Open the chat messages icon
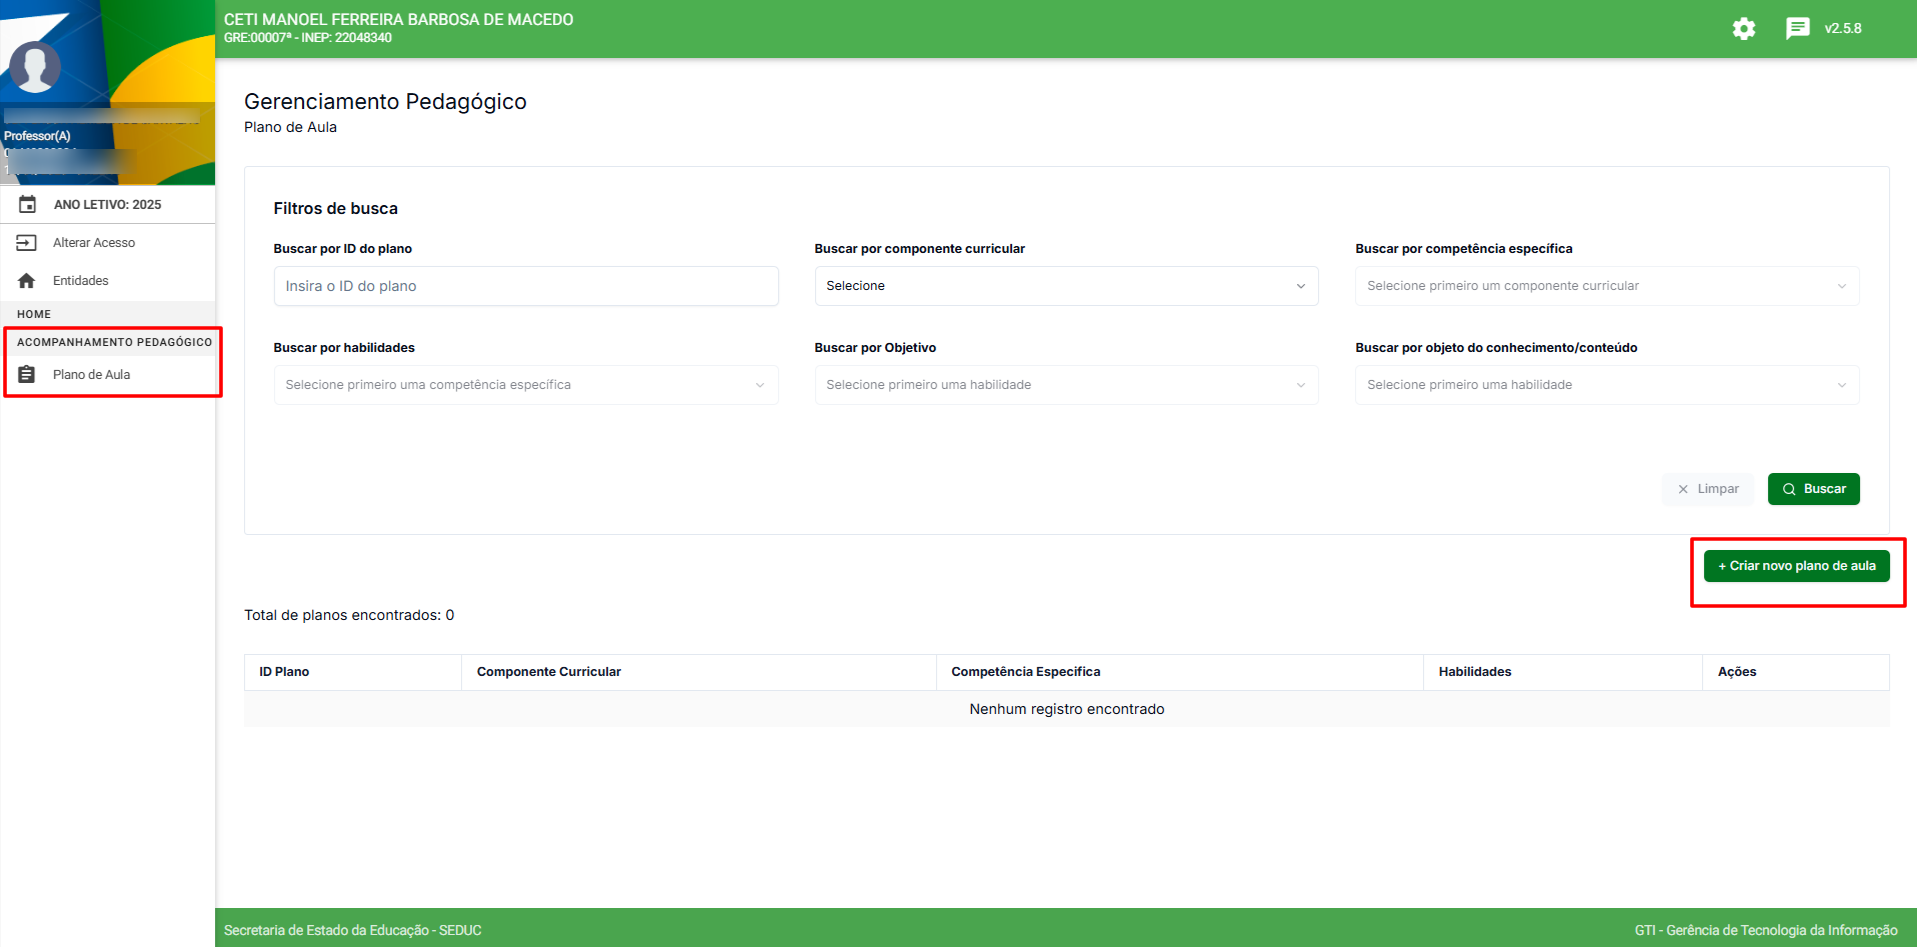 pos(1797,29)
